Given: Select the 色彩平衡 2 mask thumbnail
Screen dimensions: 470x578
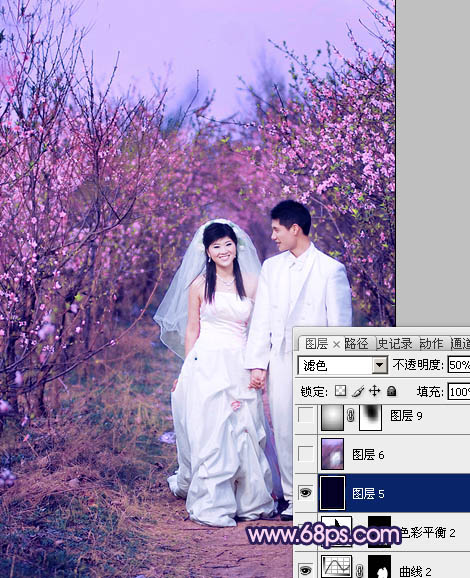Looking at the screenshot, I should tap(380, 532).
